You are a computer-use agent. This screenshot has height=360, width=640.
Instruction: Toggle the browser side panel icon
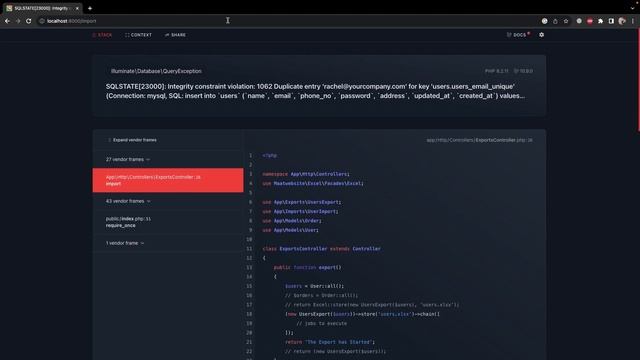(611, 21)
